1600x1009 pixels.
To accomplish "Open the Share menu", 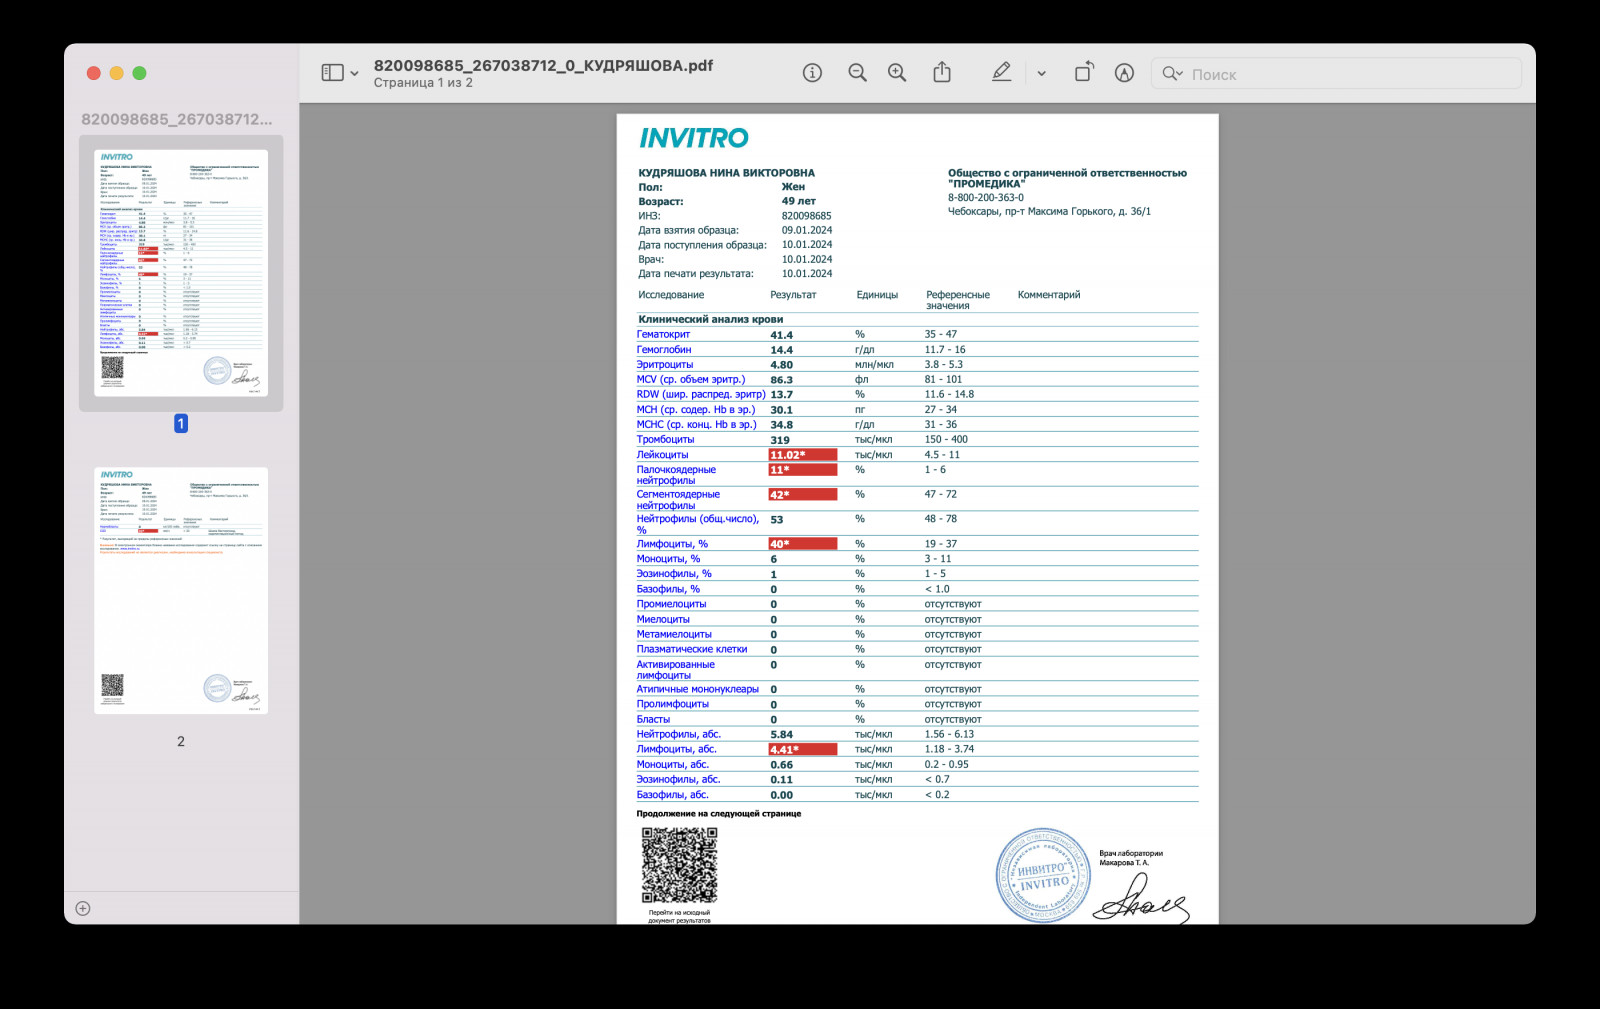I will click(x=942, y=72).
